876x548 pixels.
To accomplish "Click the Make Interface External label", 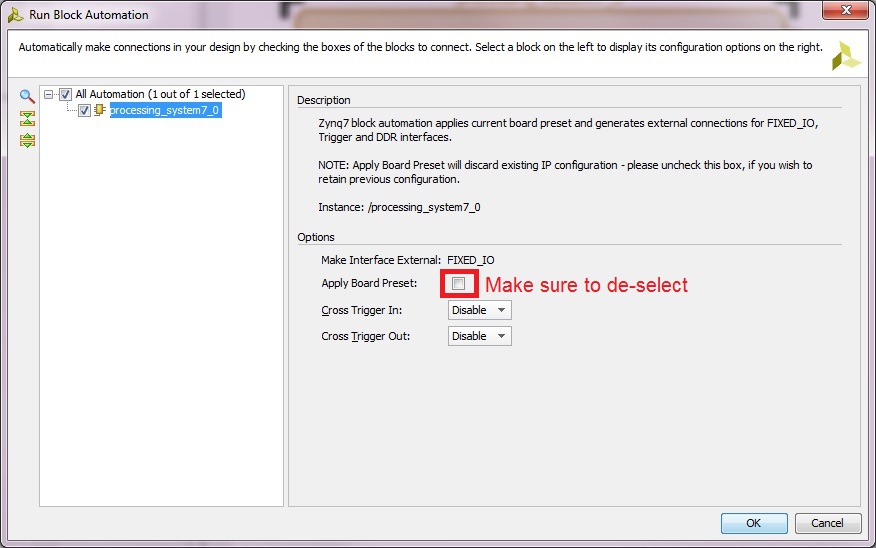I will 381,260.
